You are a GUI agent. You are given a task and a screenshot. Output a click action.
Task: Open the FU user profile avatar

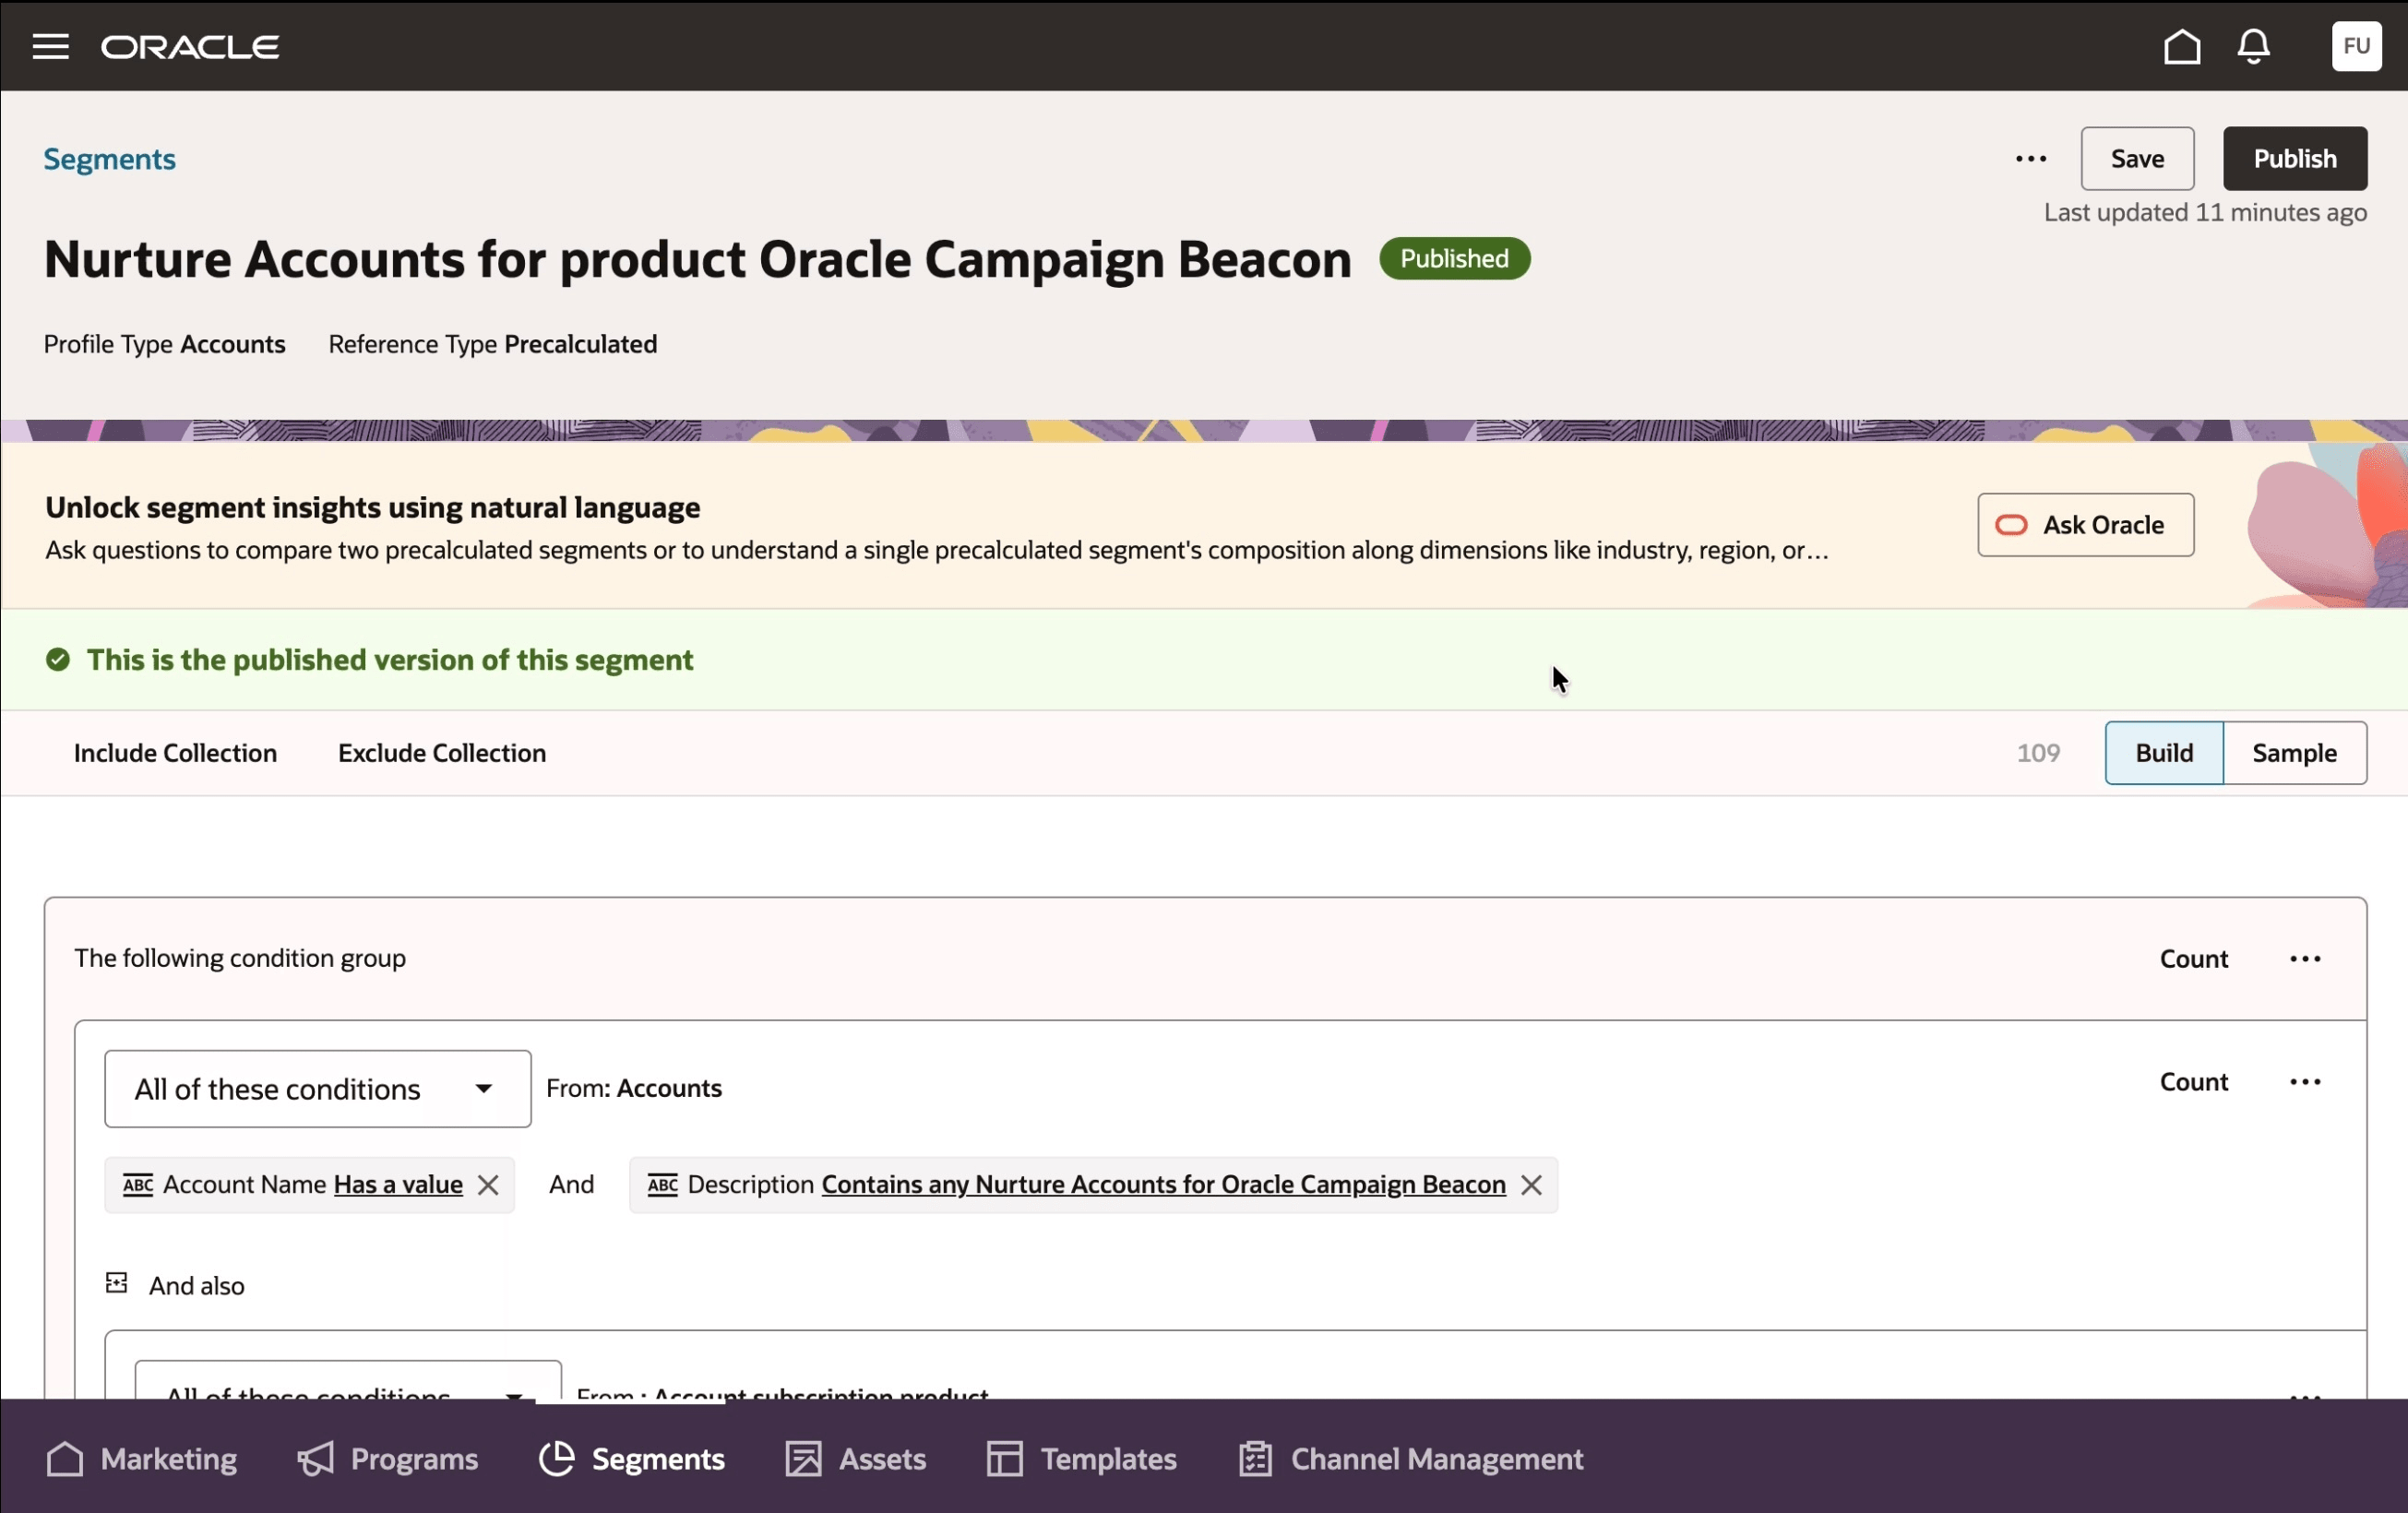point(2357,46)
